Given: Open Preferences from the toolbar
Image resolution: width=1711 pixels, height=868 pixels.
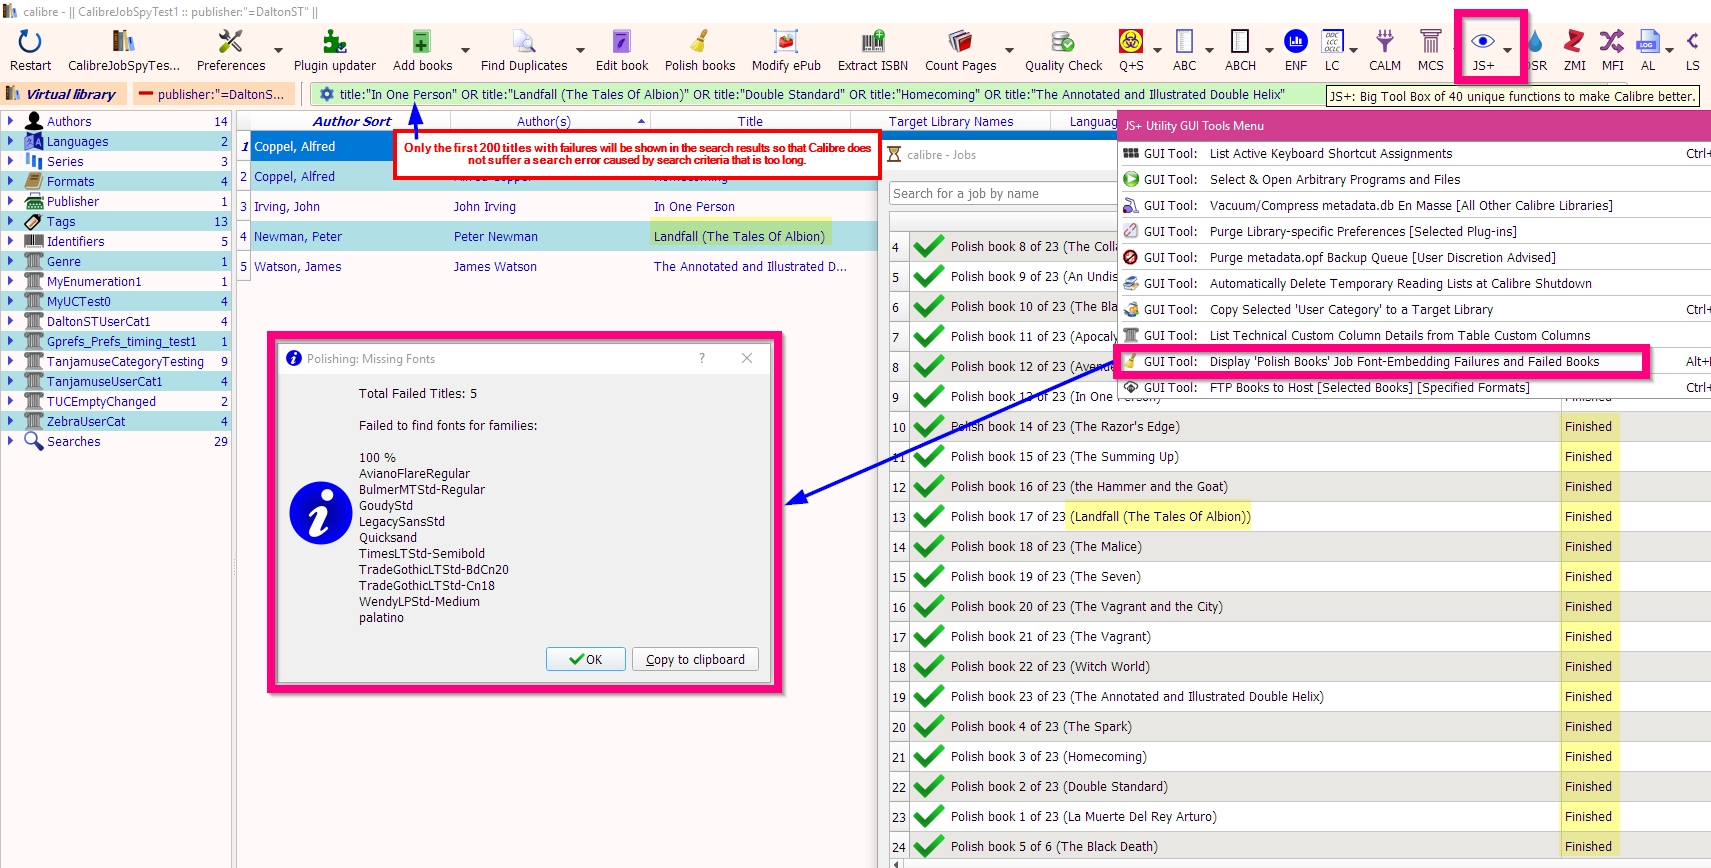Looking at the screenshot, I should pos(231,41).
